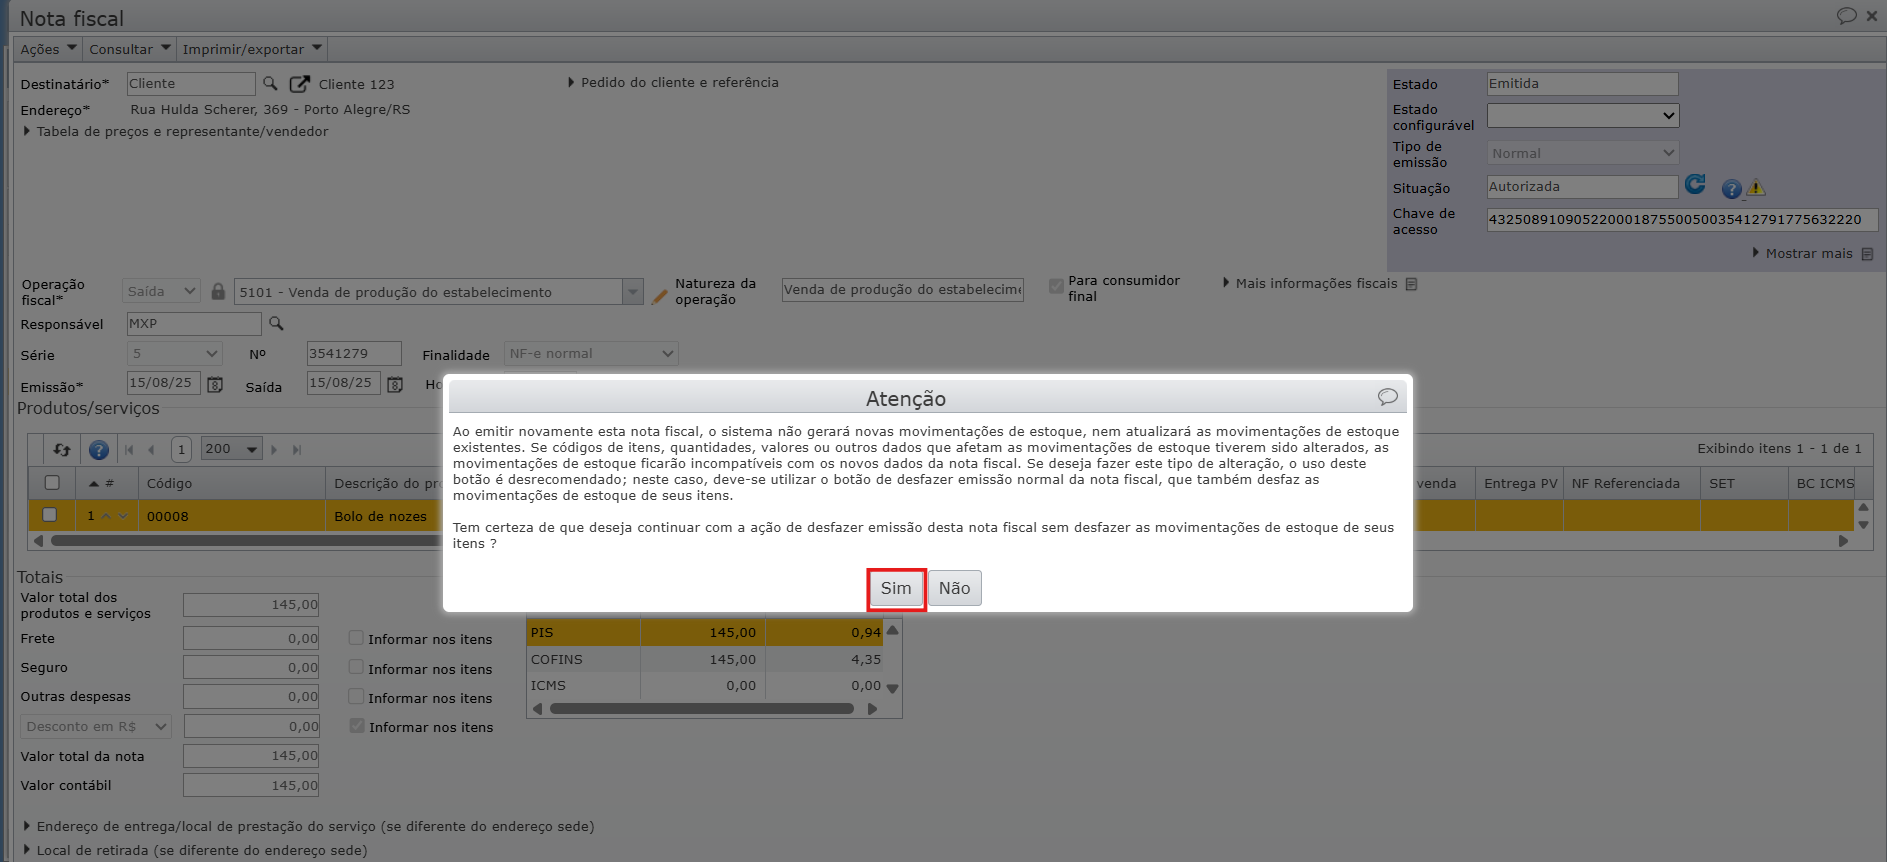Expand Local de retirada section

pos(195,850)
